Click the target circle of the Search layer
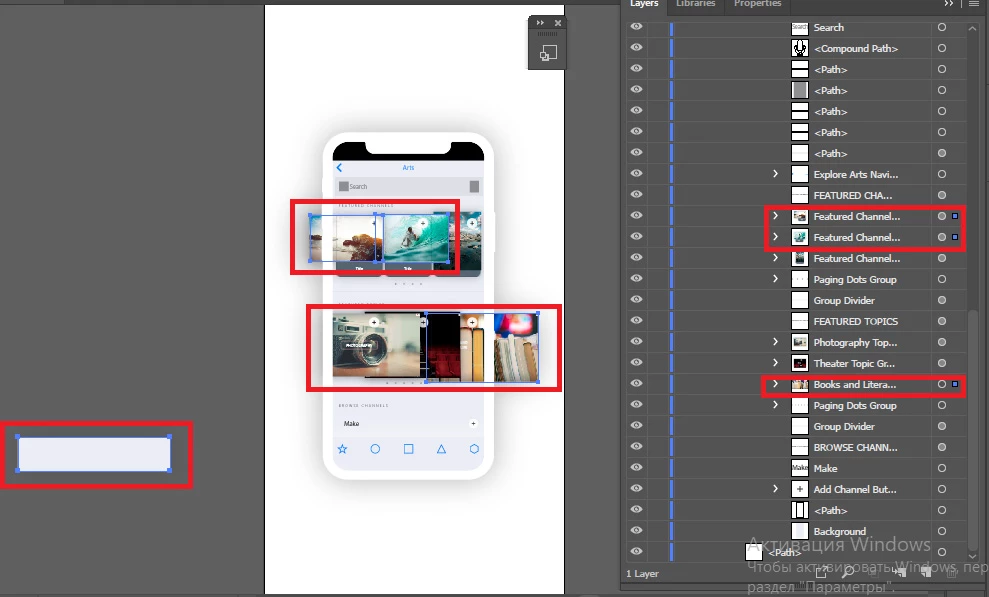 942,27
